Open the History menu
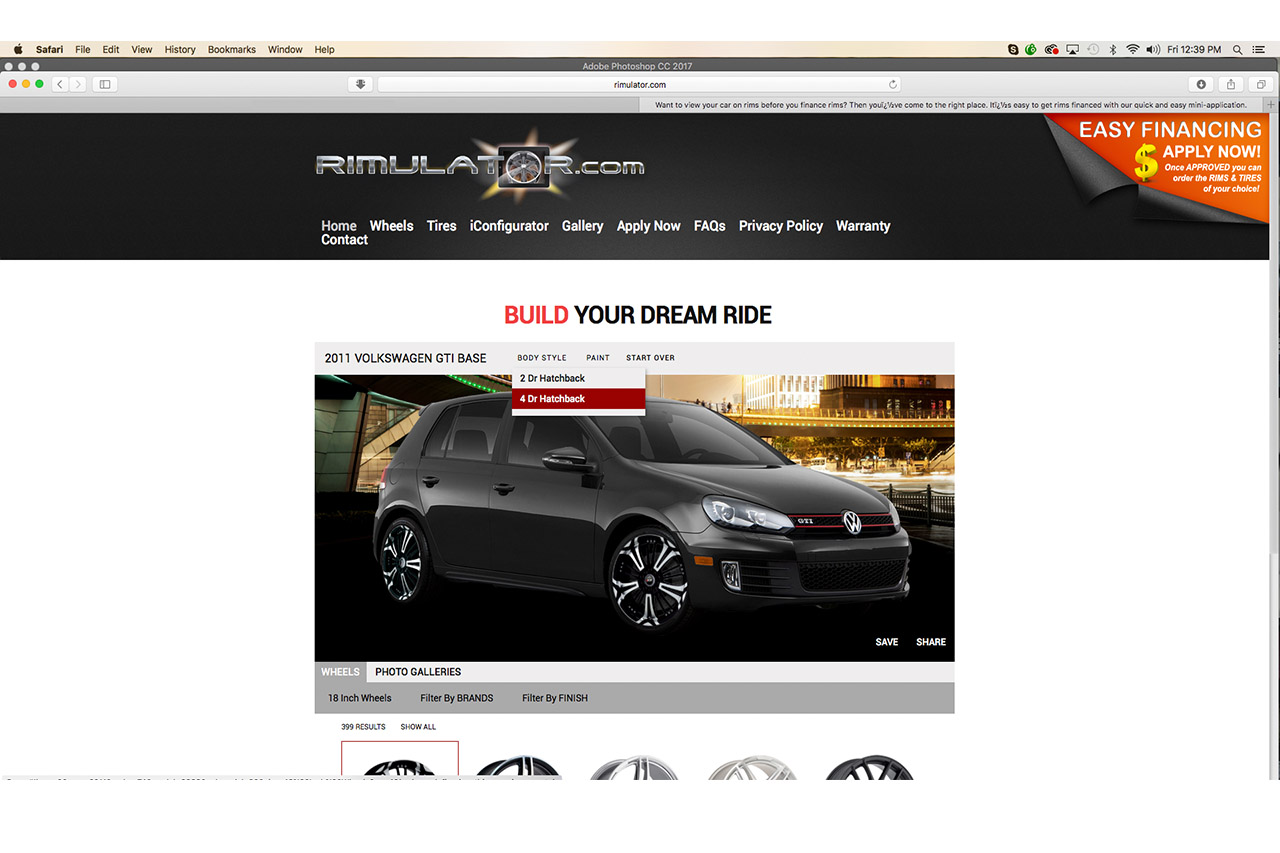 [x=180, y=49]
